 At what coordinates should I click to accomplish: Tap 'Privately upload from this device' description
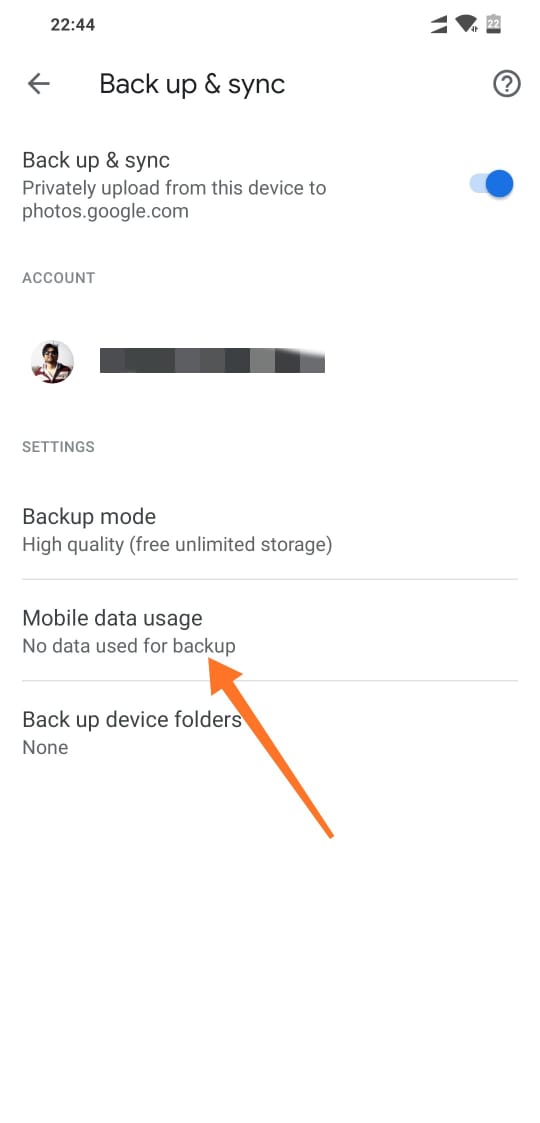tap(174, 200)
